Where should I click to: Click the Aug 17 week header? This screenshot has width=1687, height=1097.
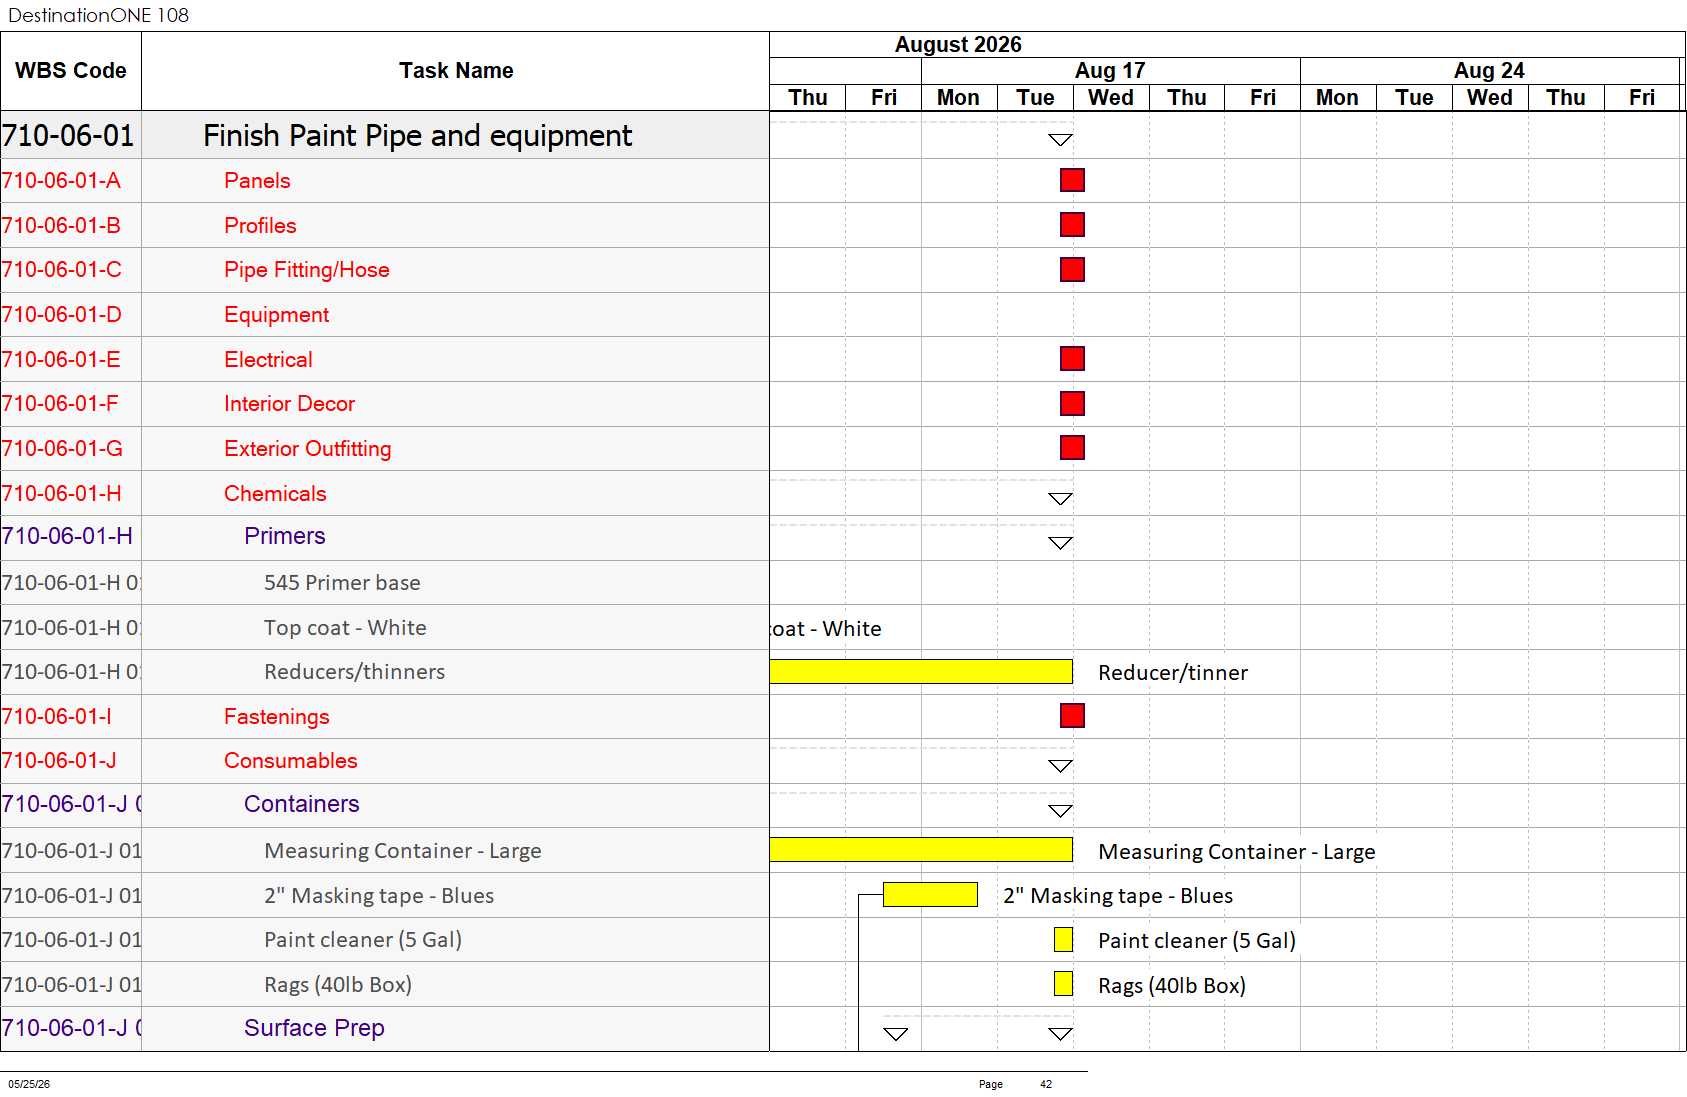[1110, 71]
